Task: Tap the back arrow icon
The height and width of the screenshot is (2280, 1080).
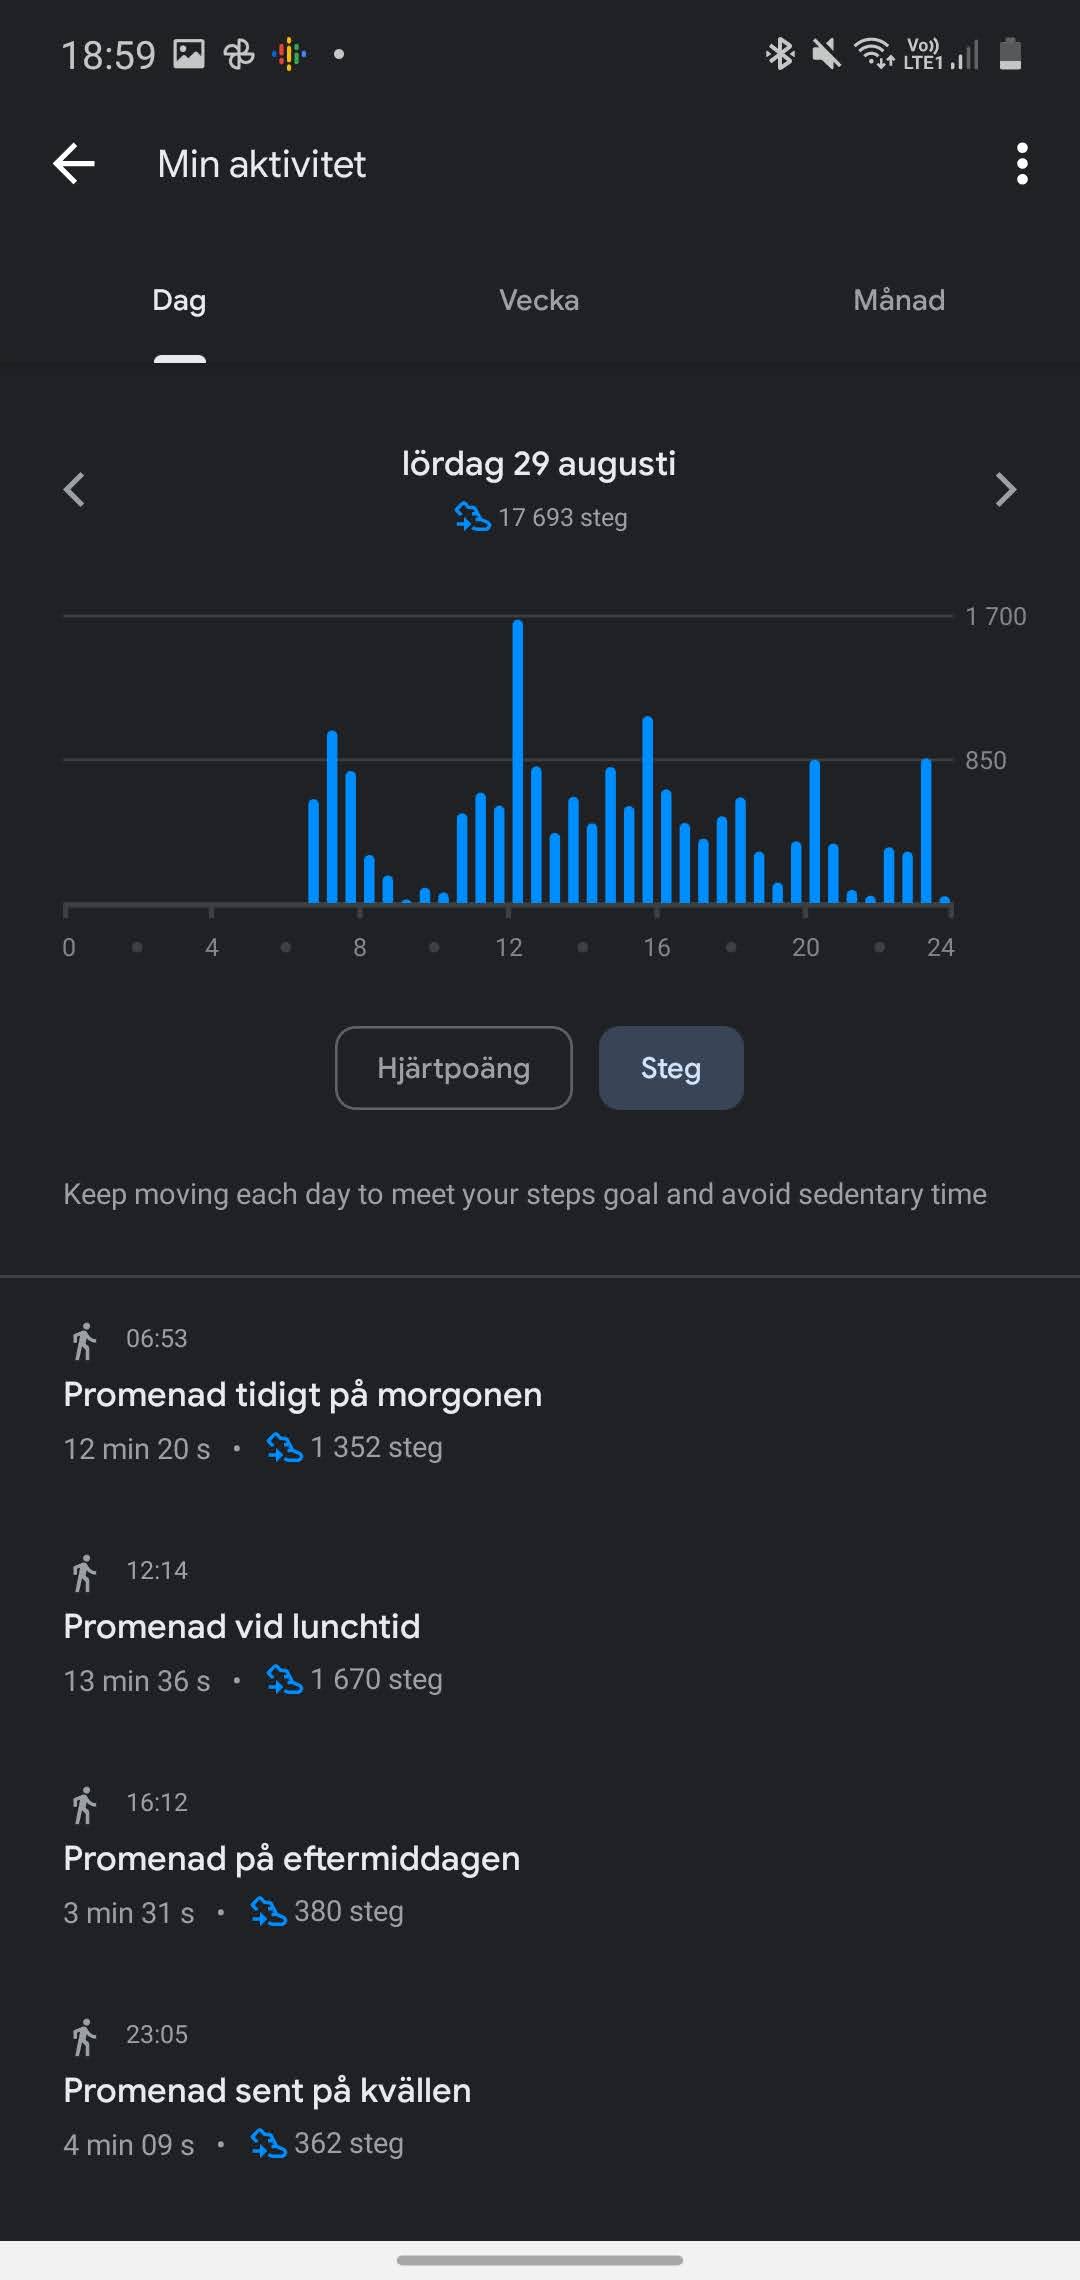Action: pyautogui.click(x=74, y=164)
